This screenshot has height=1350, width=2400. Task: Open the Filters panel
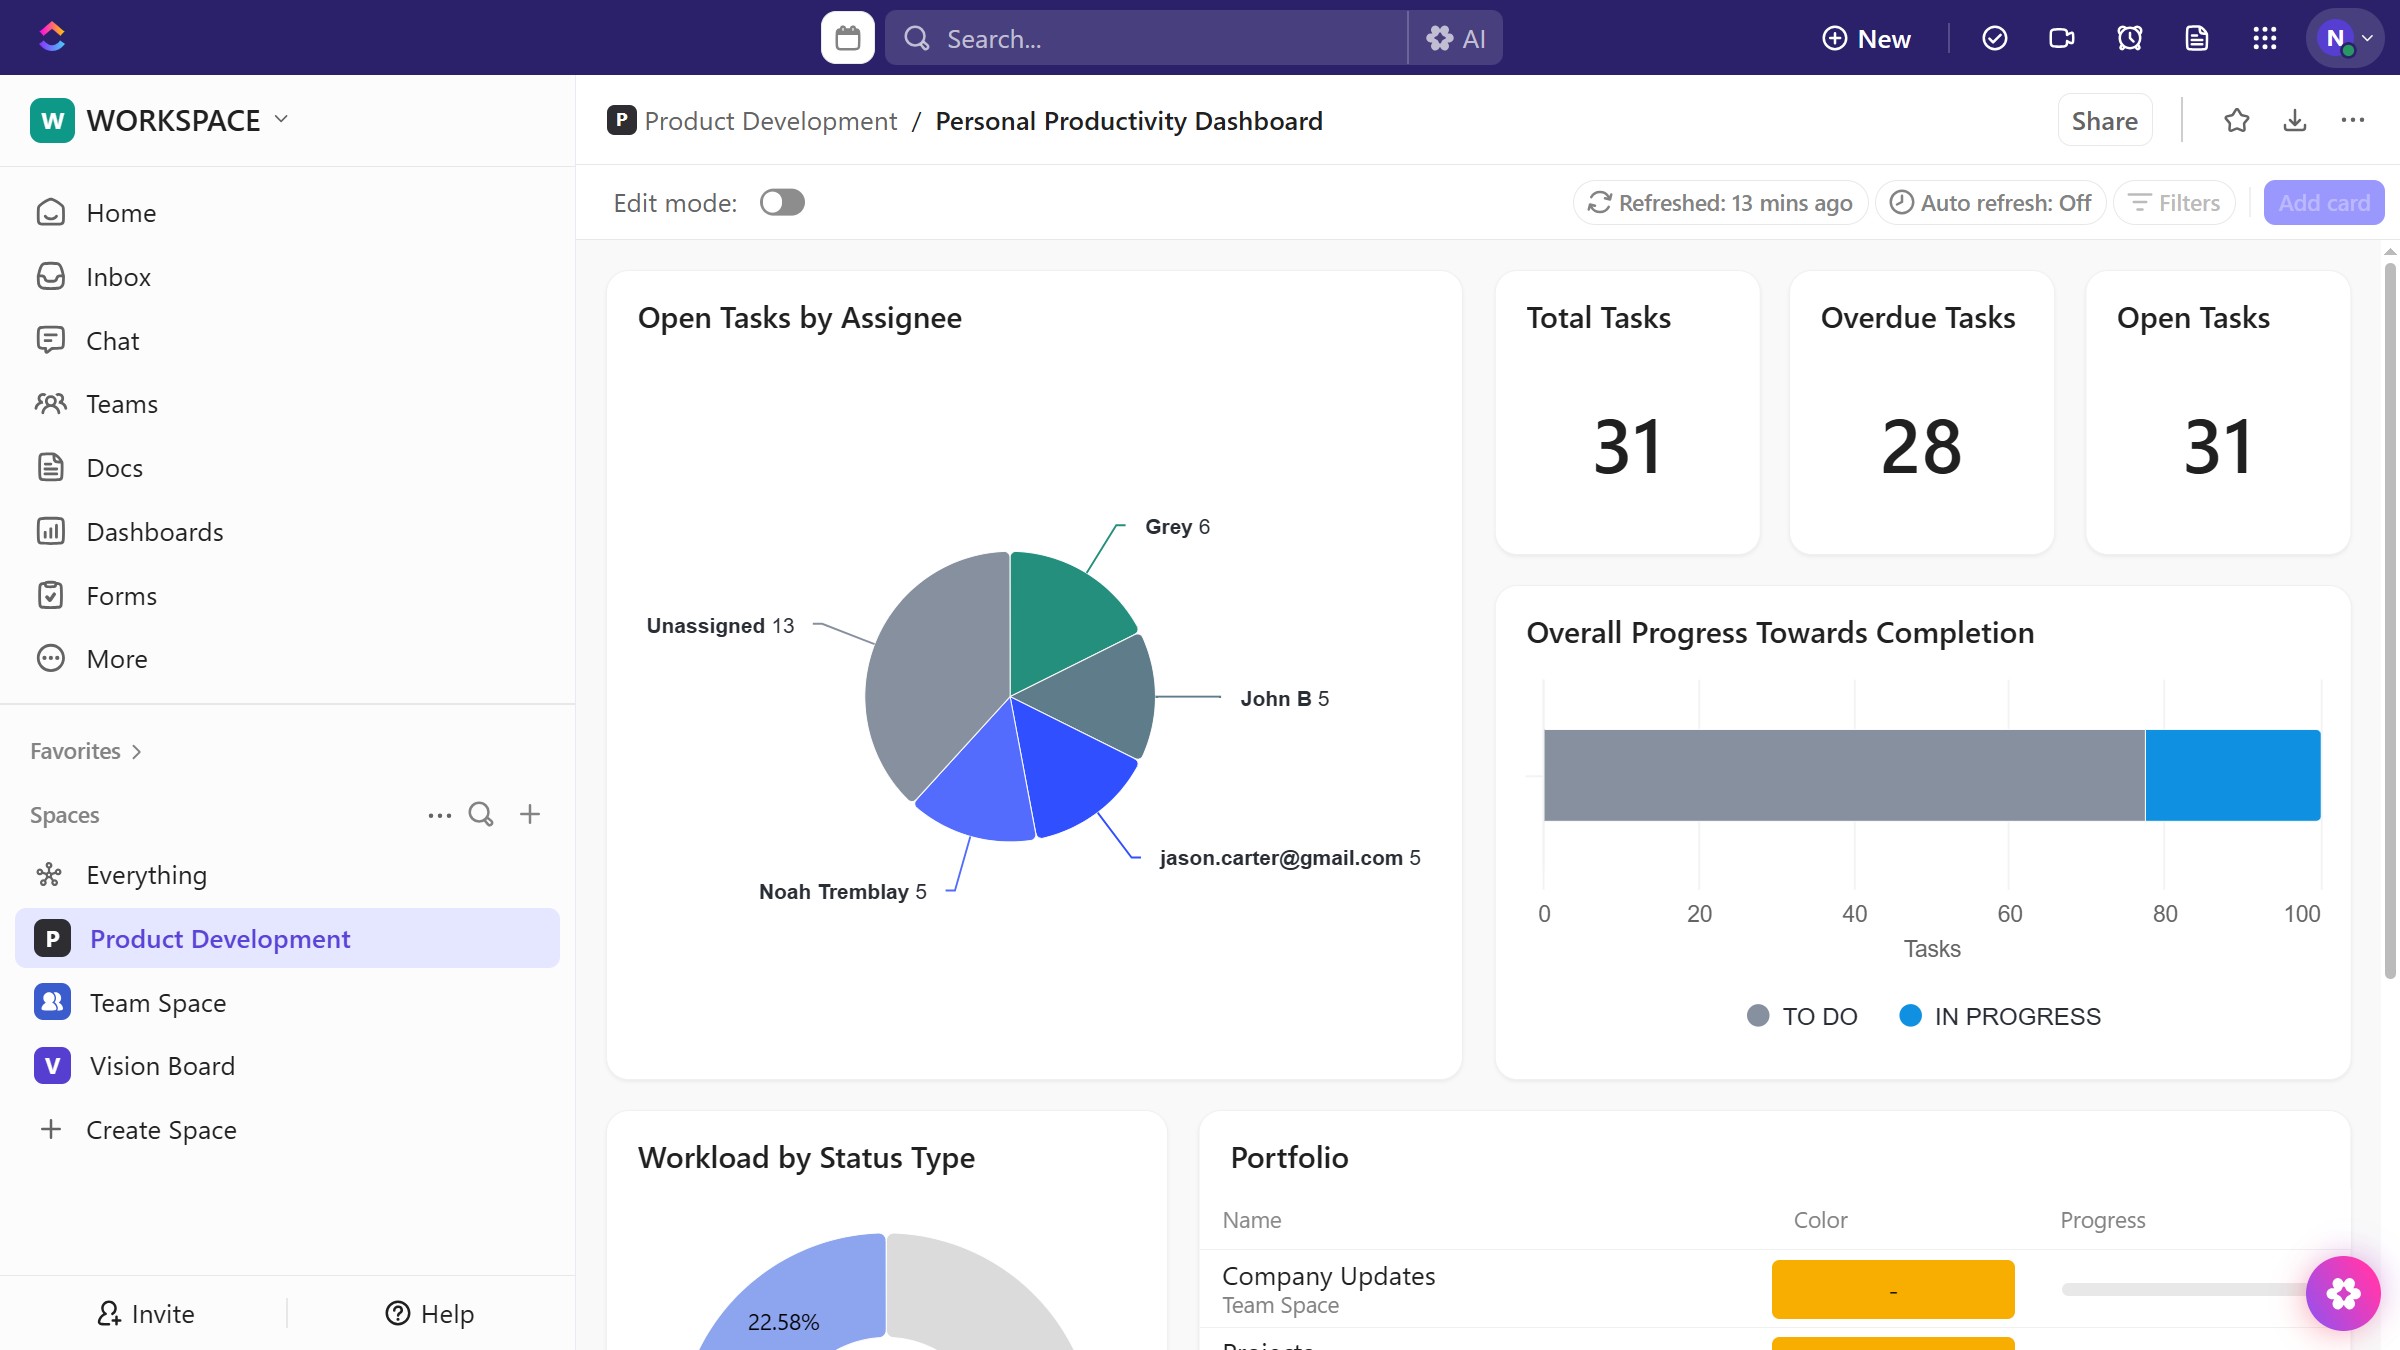point(2172,202)
